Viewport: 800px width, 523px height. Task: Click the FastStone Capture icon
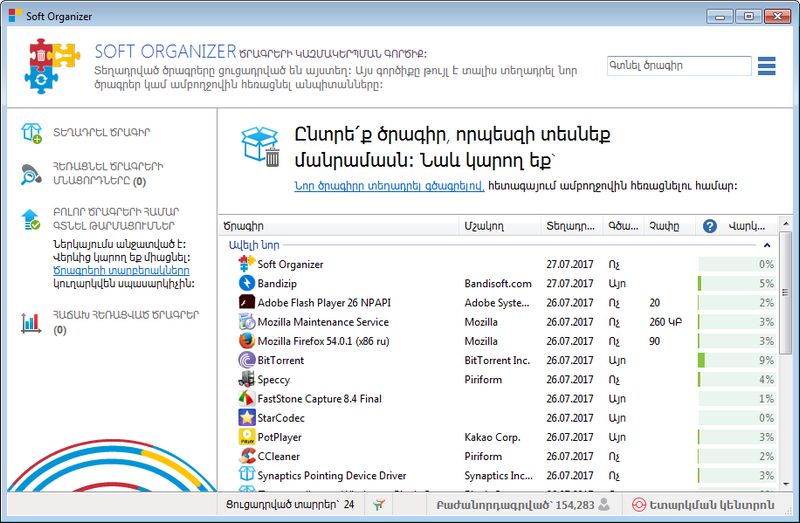(x=247, y=399)
